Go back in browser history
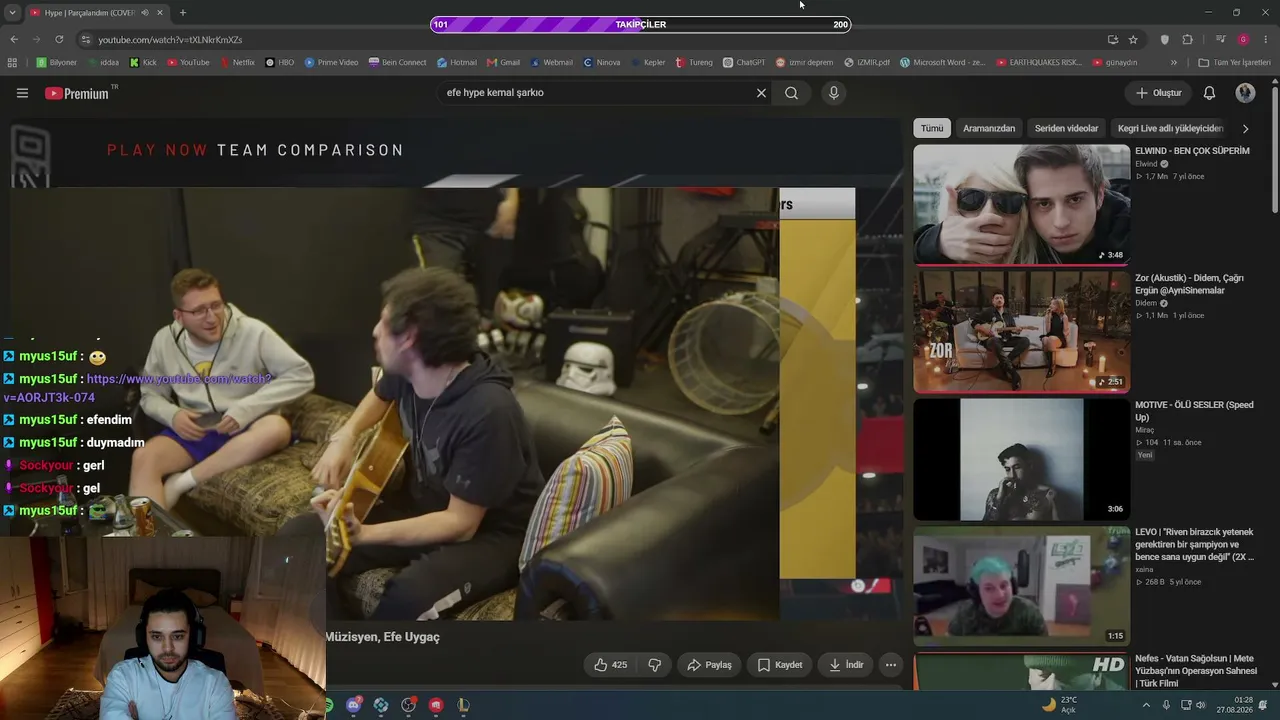1280x720 pixels. (x=14, y=40)
